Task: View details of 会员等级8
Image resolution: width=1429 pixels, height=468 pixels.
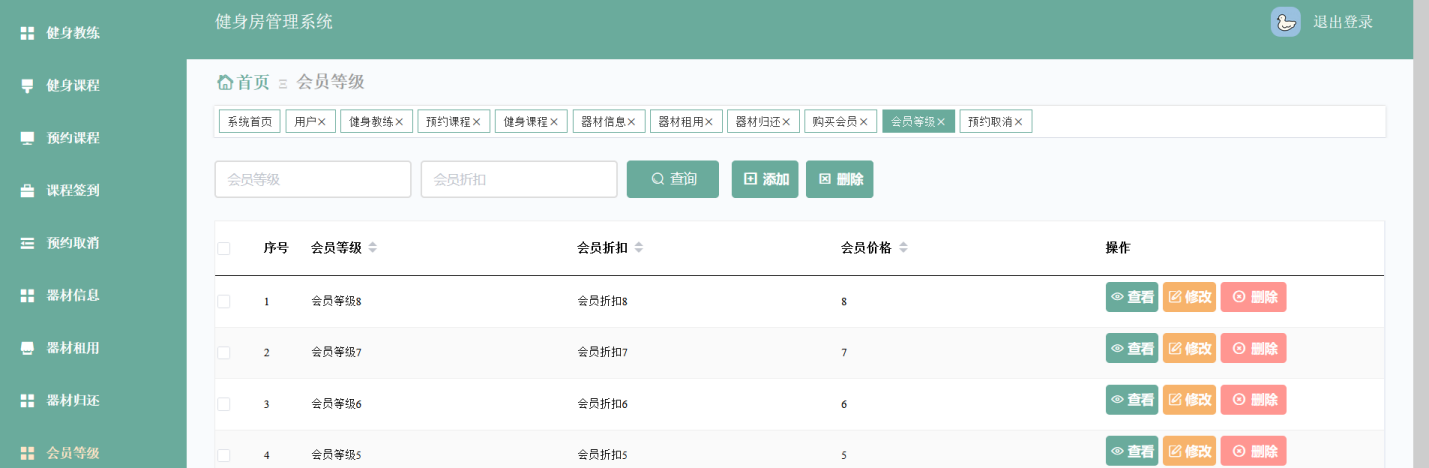Action: click(x=1132, y=296)
